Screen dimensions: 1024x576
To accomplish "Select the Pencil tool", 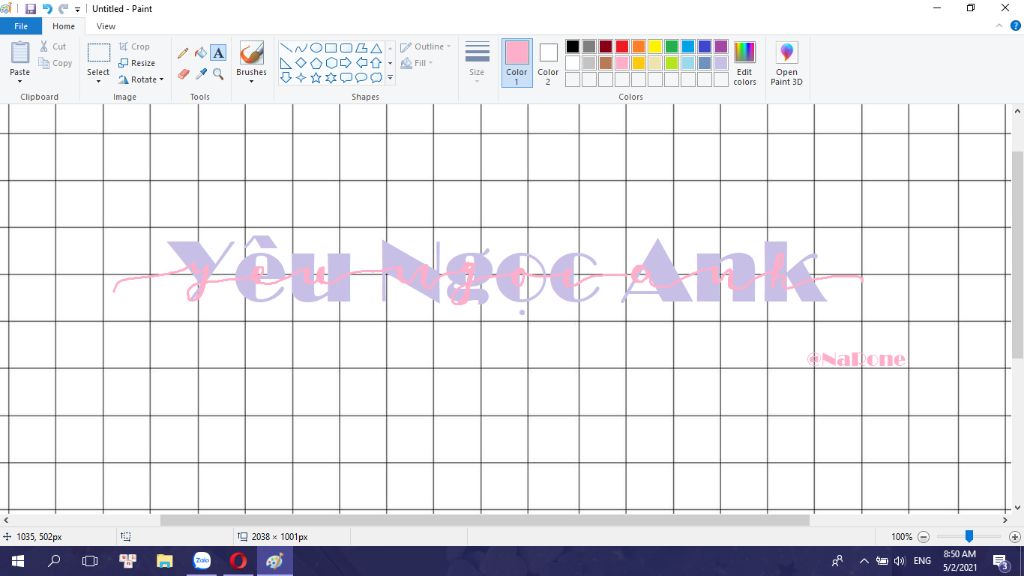I will coord(183,53).
